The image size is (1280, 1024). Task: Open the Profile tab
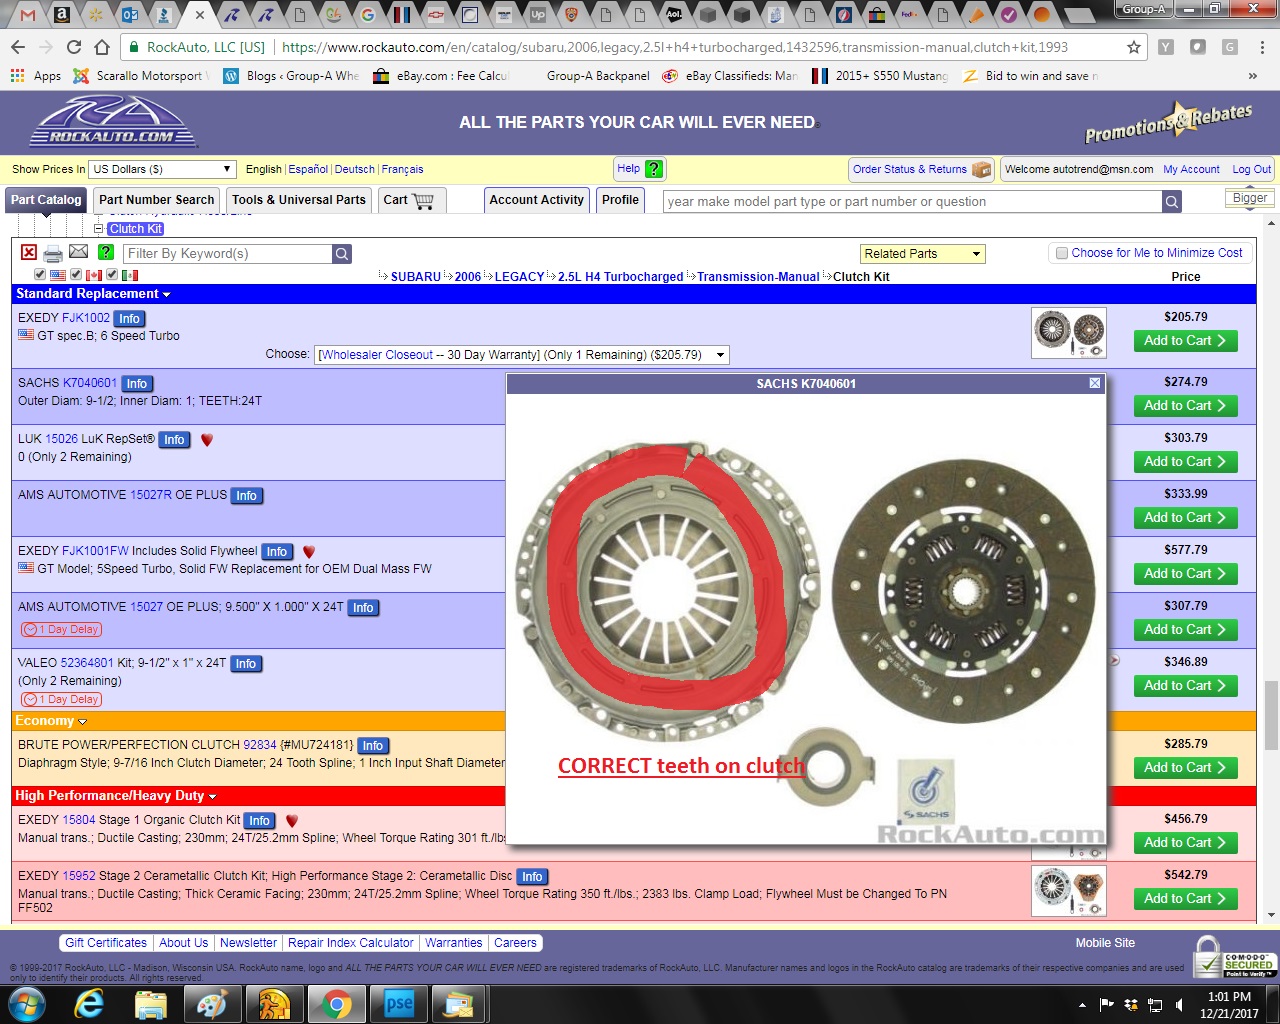point(620,200)
